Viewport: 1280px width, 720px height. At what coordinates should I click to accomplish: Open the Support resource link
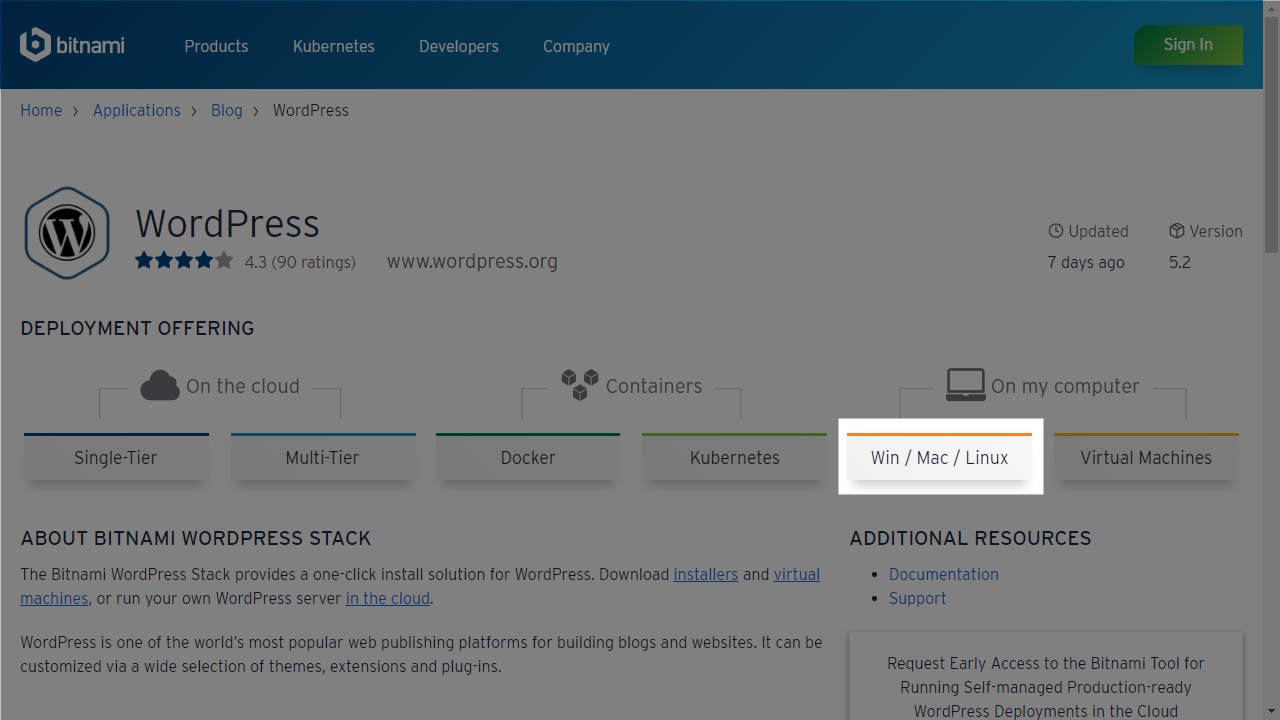[x=918, y=598]
